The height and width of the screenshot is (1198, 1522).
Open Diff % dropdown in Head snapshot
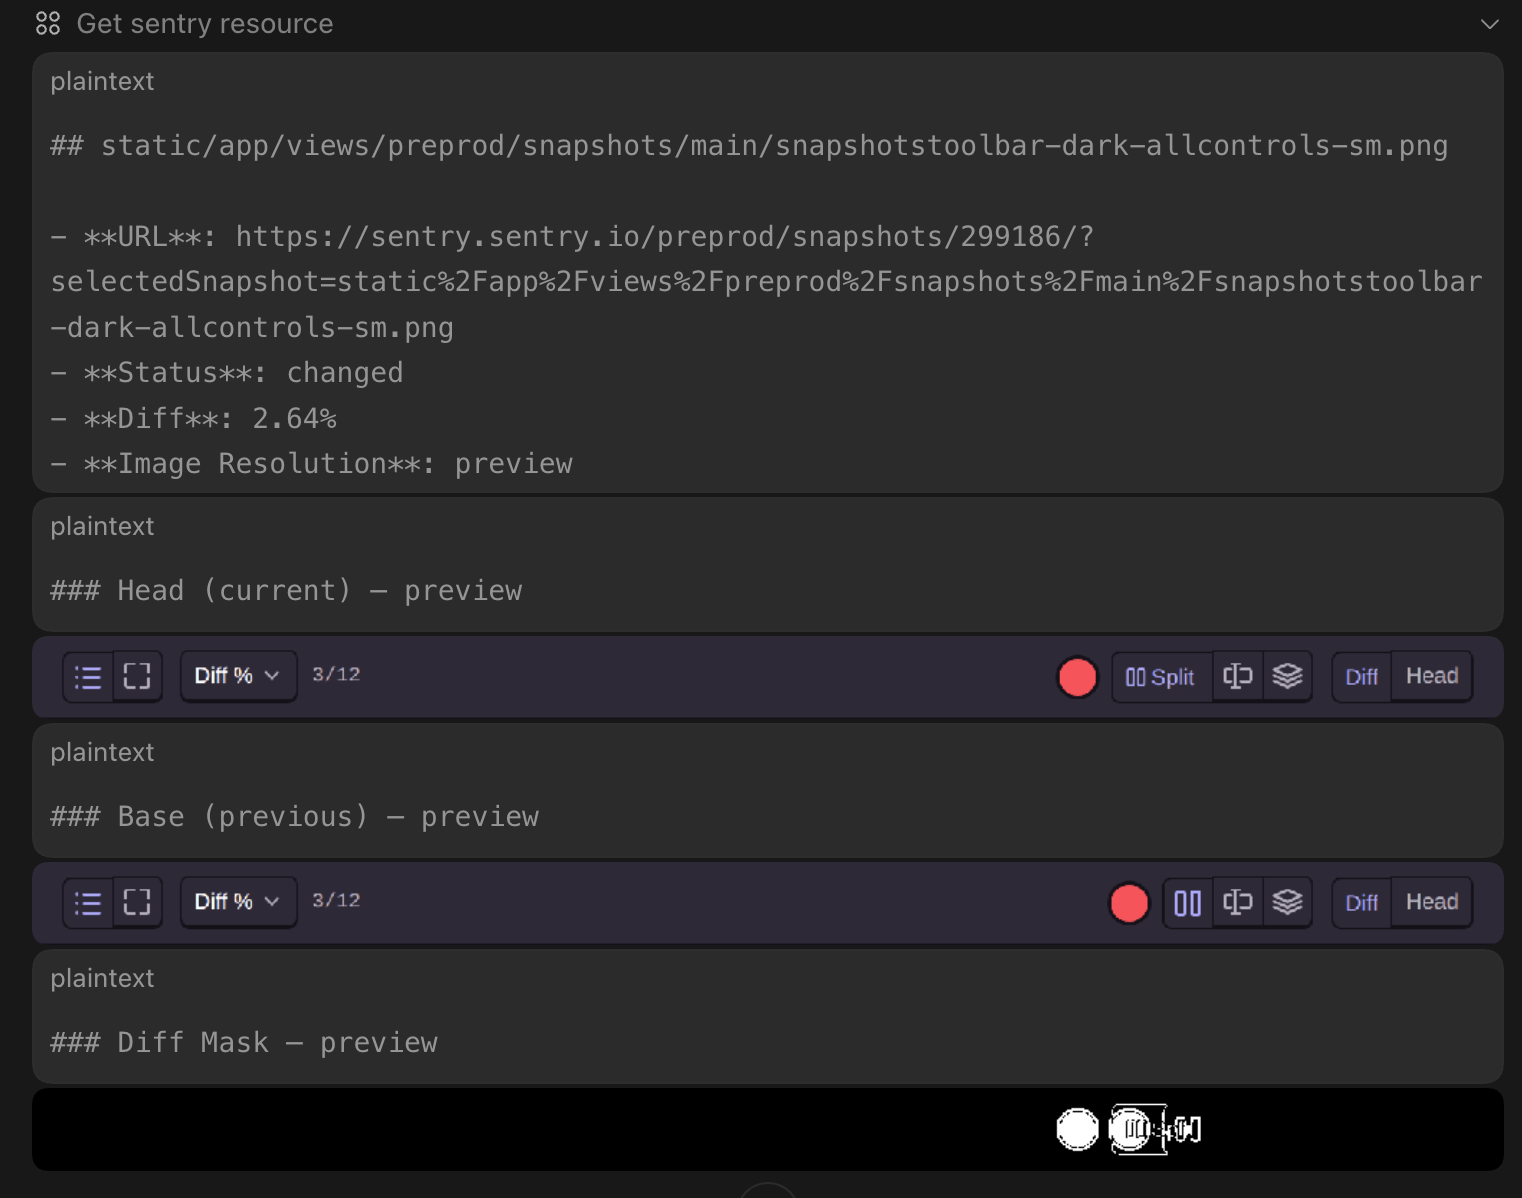pyautogui.click(x=238, y=676)
